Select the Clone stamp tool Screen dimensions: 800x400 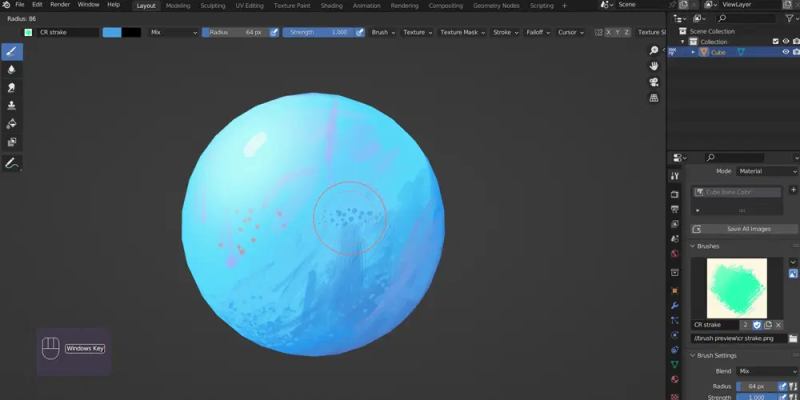[x=12, y=106]
